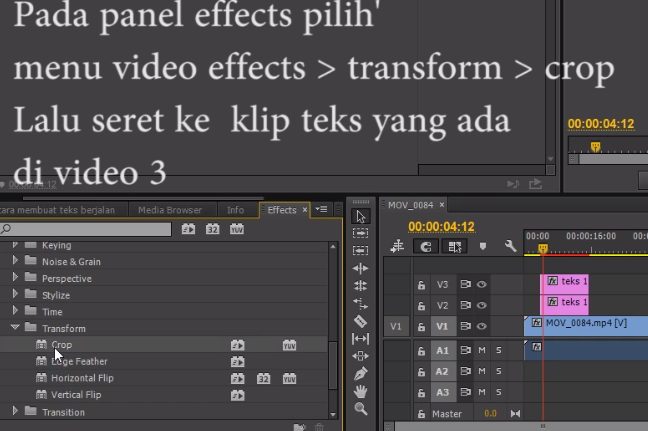
Task: Mute track A1
Action: point(482,350)
